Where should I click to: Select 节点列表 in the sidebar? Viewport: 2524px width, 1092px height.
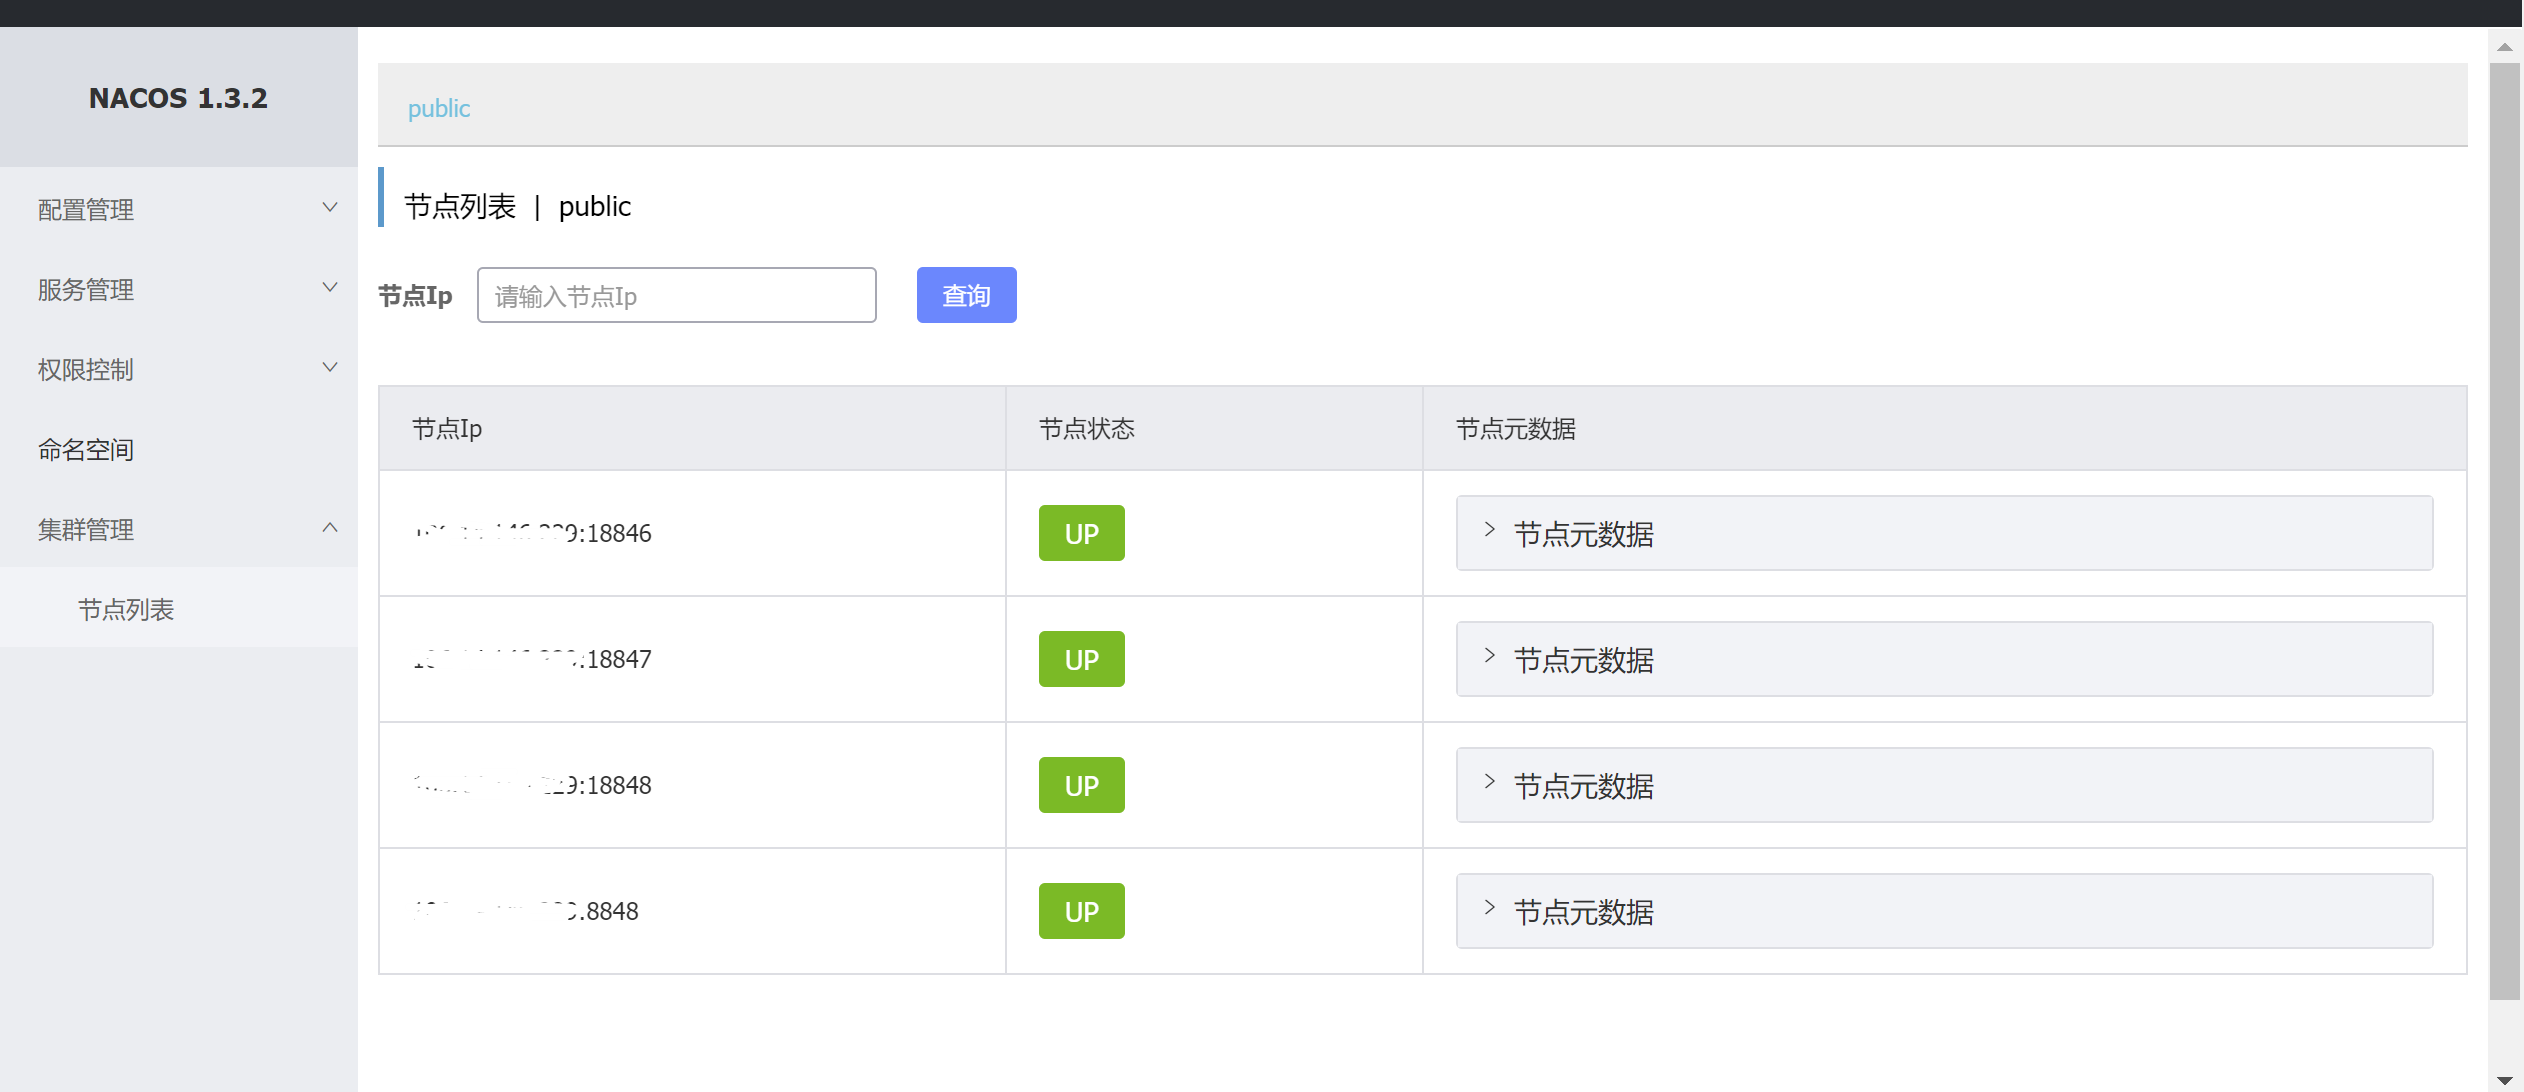pos(126,609)
